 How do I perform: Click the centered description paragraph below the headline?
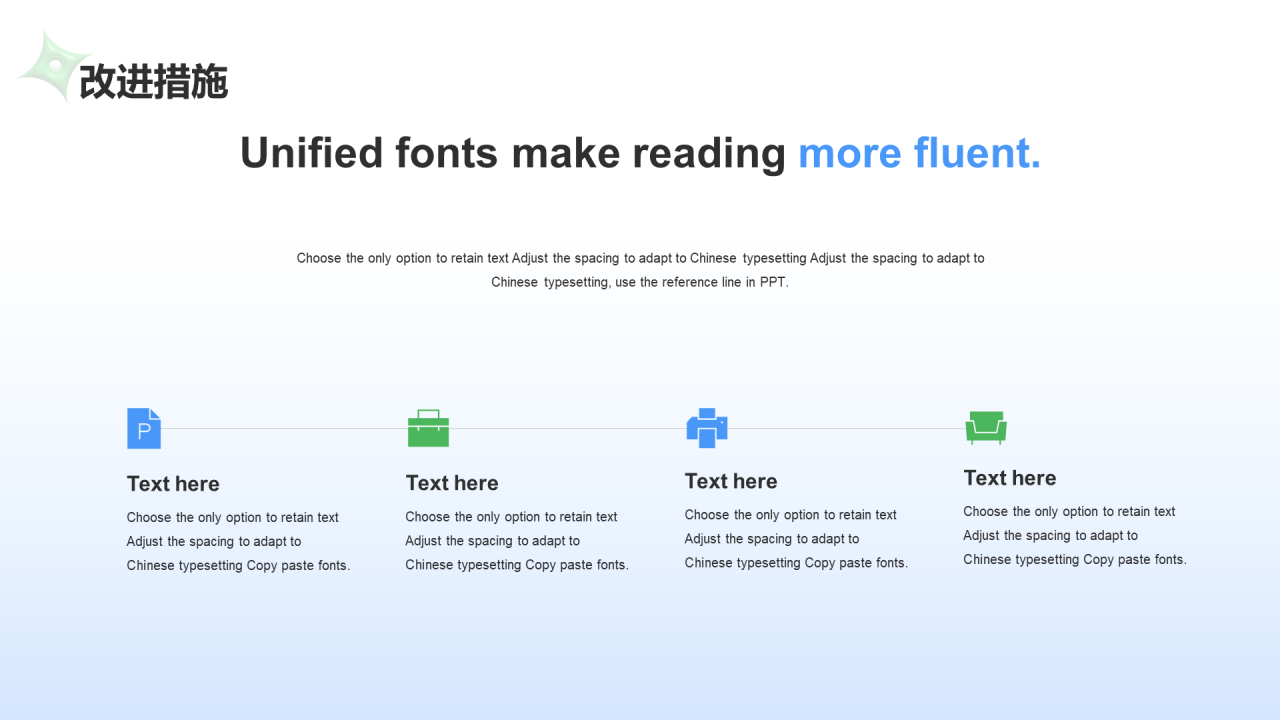point(640,270)
